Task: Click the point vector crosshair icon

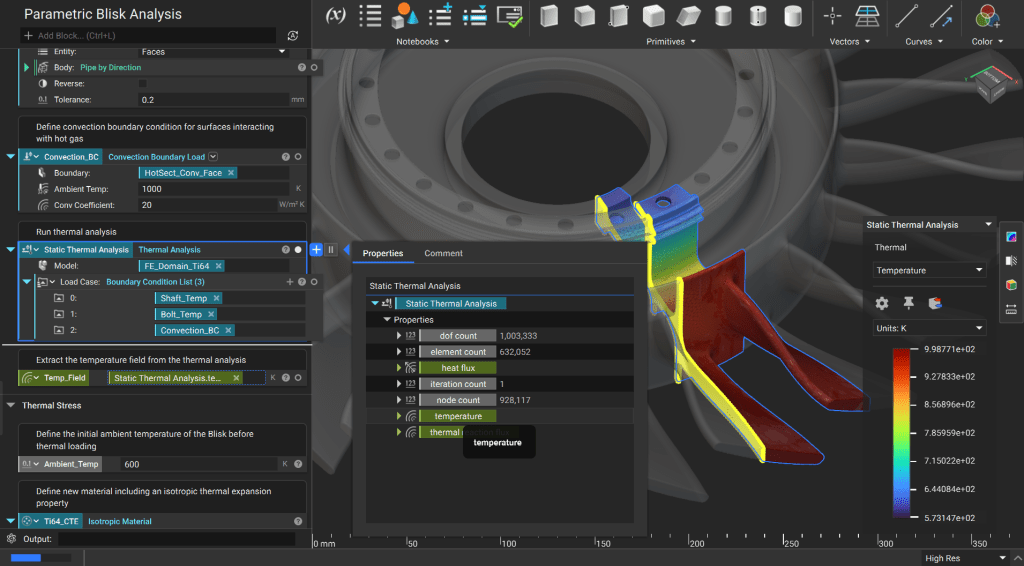Action: click(833, 16)
